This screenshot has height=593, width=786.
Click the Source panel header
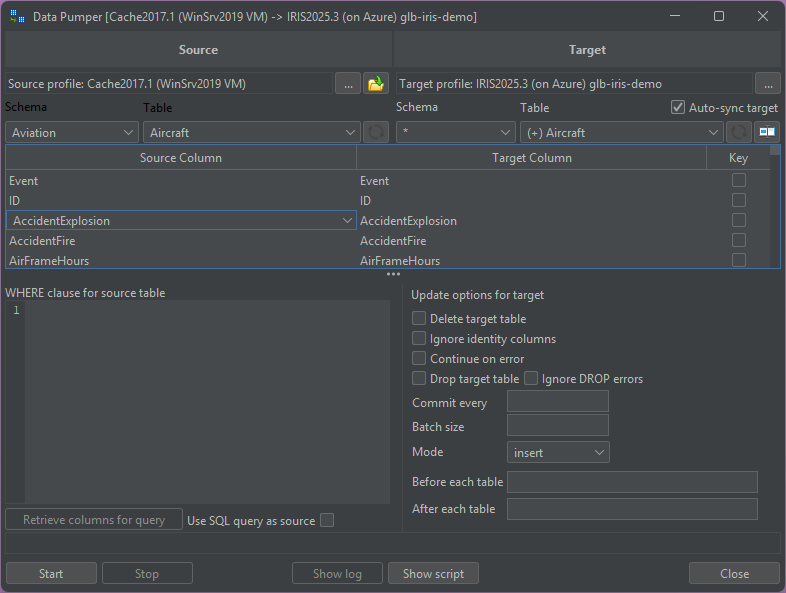point(199,50)
